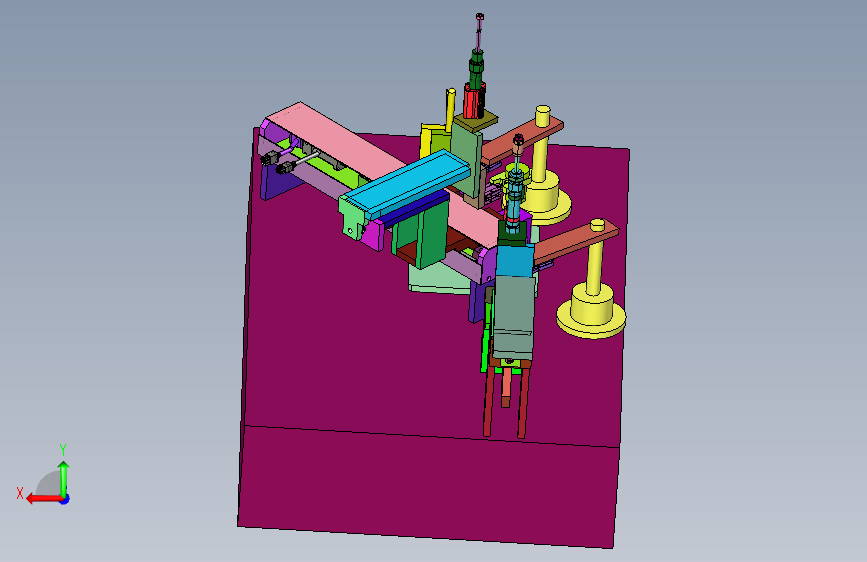Select the red pneumatic cylinder at top

pos(474,101)
